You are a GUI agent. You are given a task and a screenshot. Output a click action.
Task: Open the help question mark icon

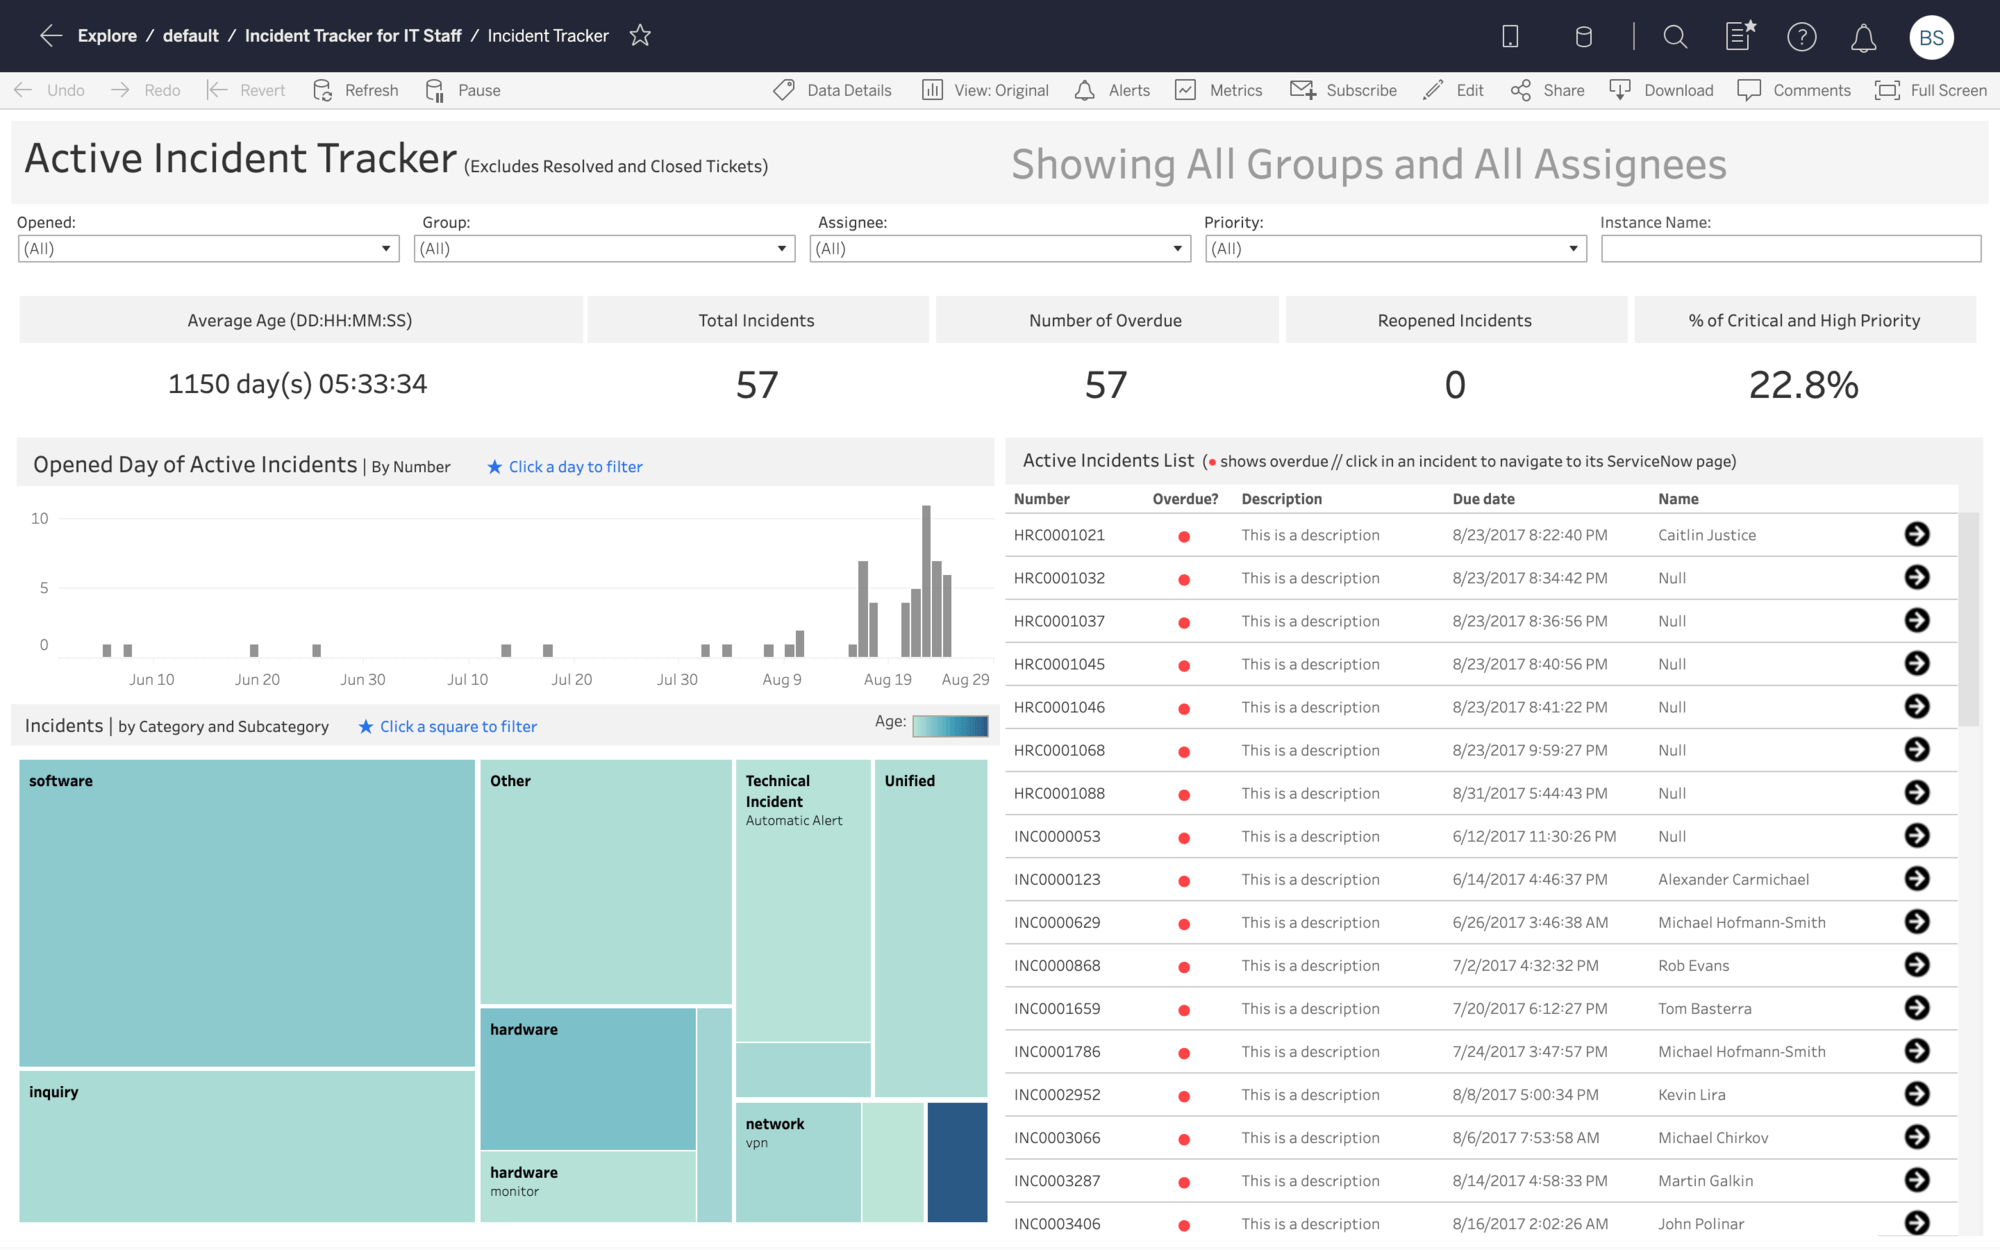tap(1801, 37)
